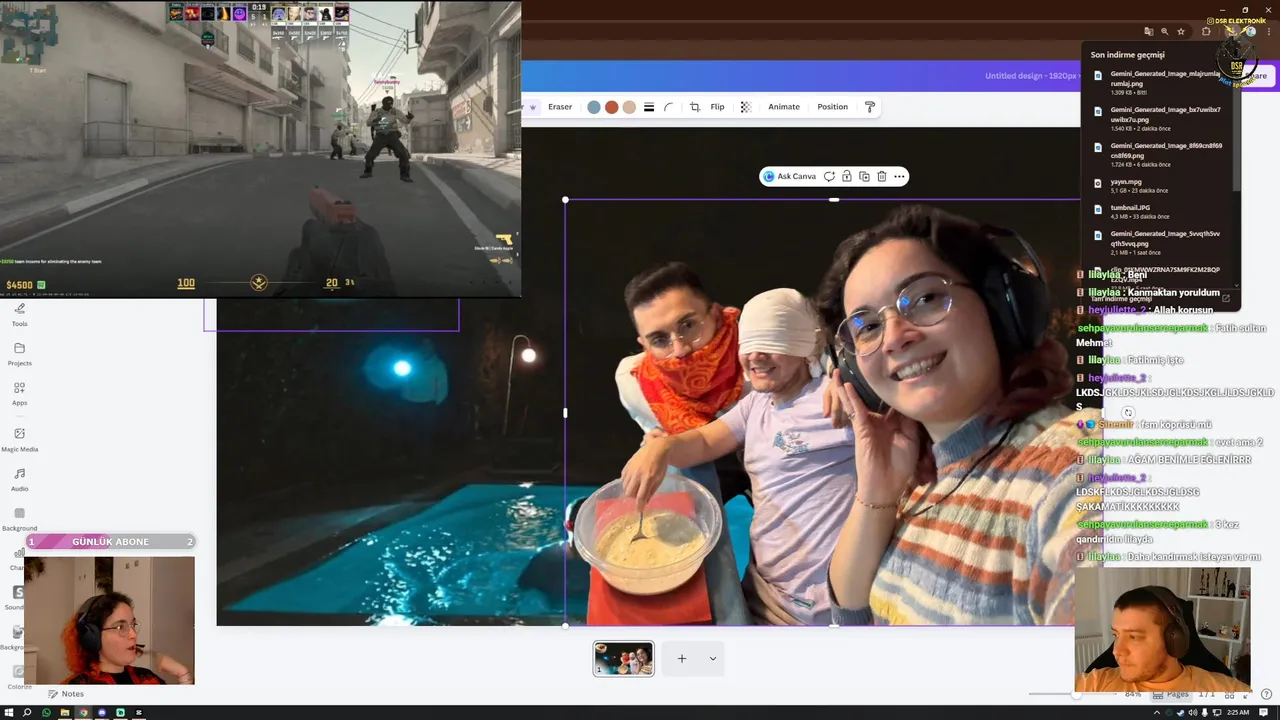The width and height of the screenshot is (1280, 720).
Task: Open the Projects sidebar item
Action: pyautogui.click(x=19, y=354)
